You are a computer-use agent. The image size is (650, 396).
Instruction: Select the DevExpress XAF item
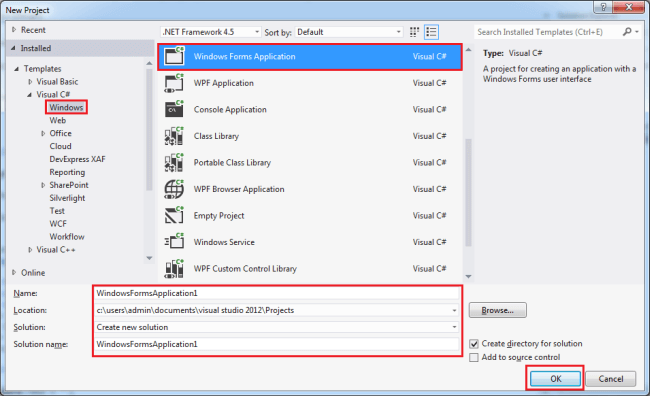[78, 159]
